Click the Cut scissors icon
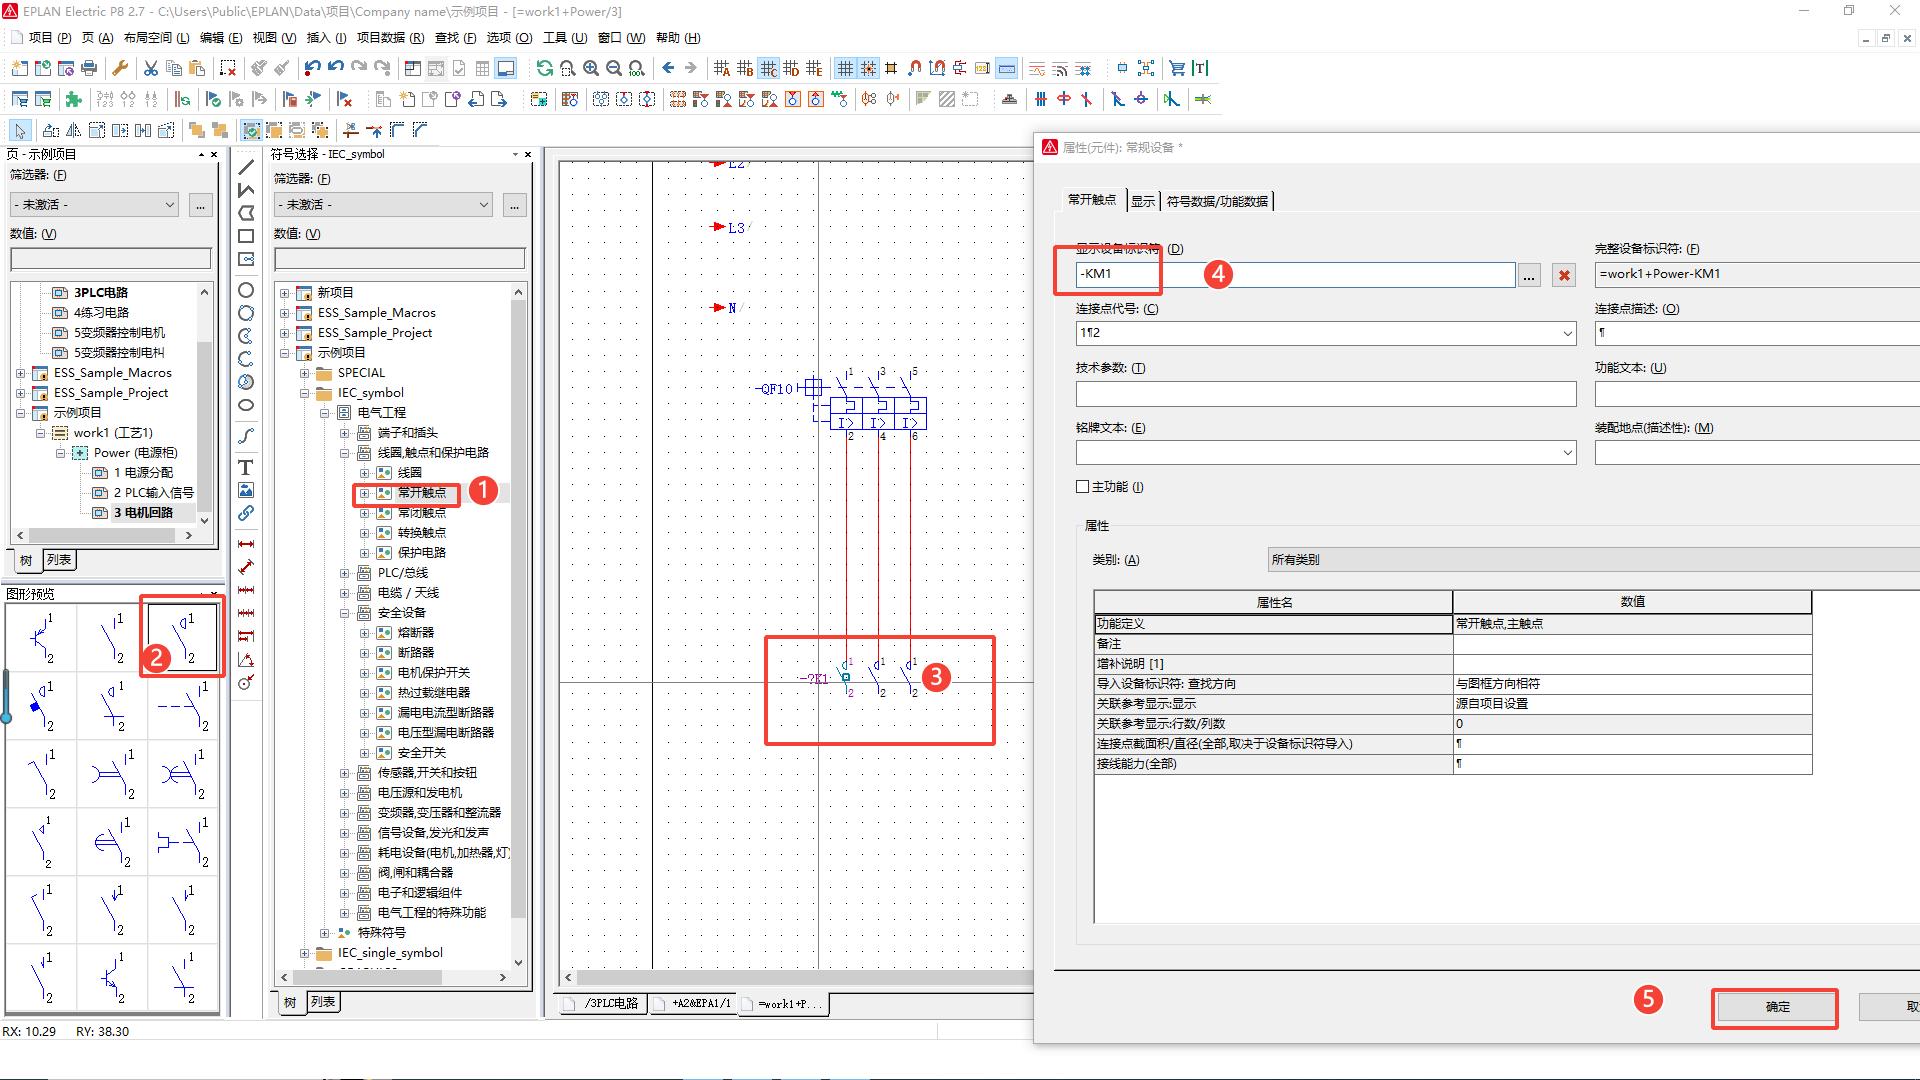Viewport: 1920px width, 1080px height. 151,68
